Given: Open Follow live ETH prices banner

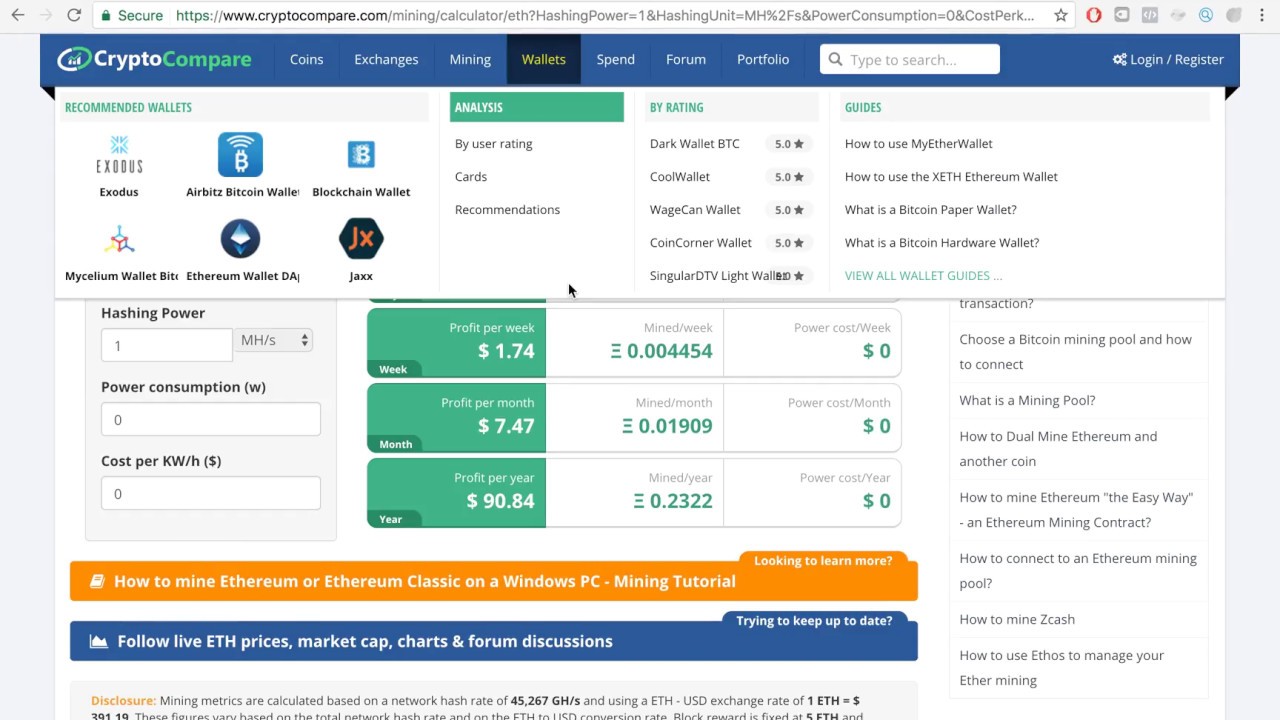Looking at the screenshot, I should coord(494,641).
